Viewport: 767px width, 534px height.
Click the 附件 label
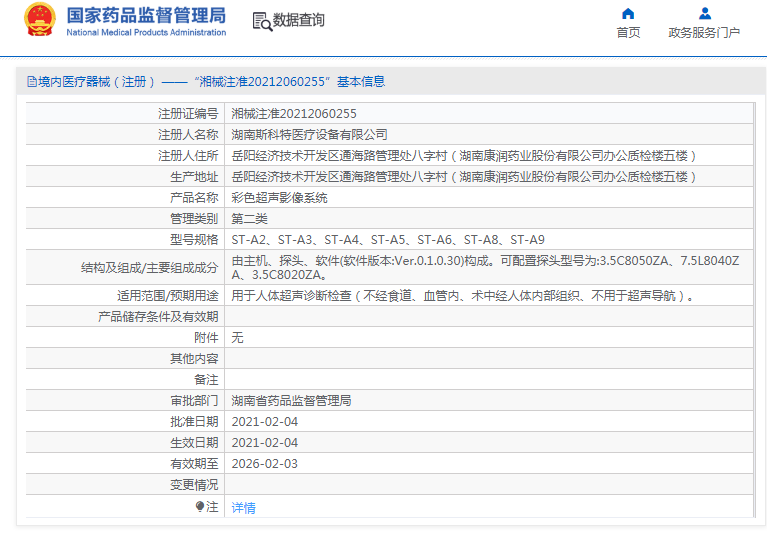[x=206, y=337]
